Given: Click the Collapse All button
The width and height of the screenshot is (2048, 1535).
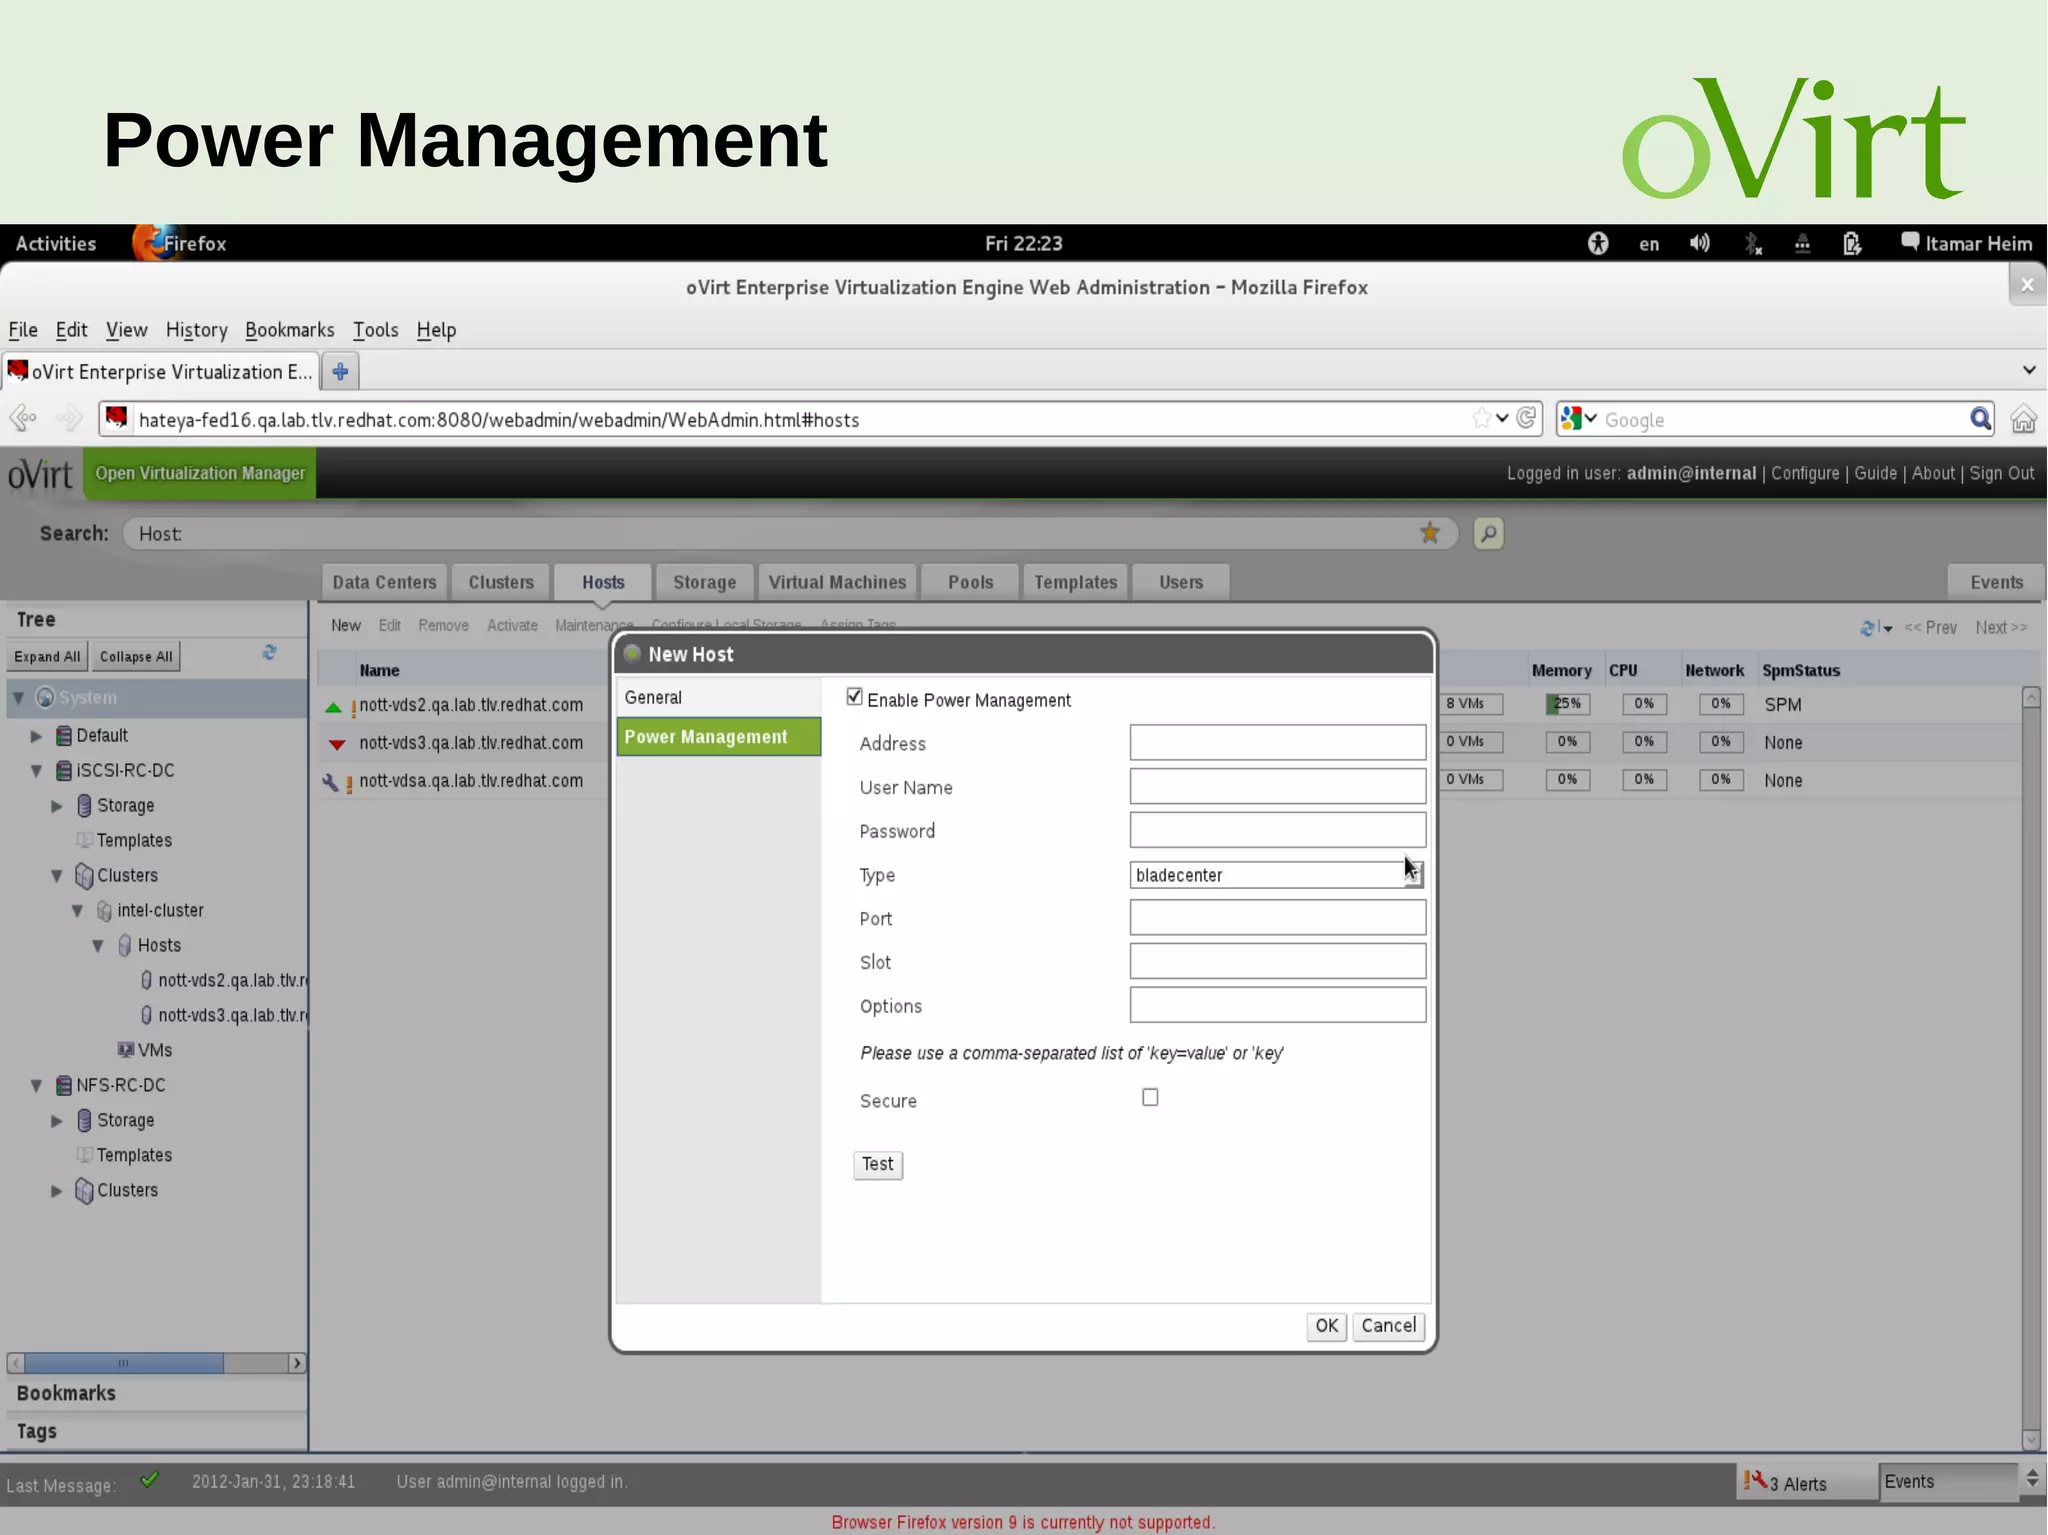Looking at the screenshot, I should pyautogui.click(x=136, y=657).
